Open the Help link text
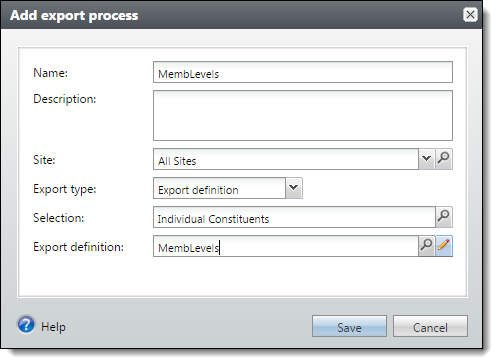498x364 pixels. point(53,327)
